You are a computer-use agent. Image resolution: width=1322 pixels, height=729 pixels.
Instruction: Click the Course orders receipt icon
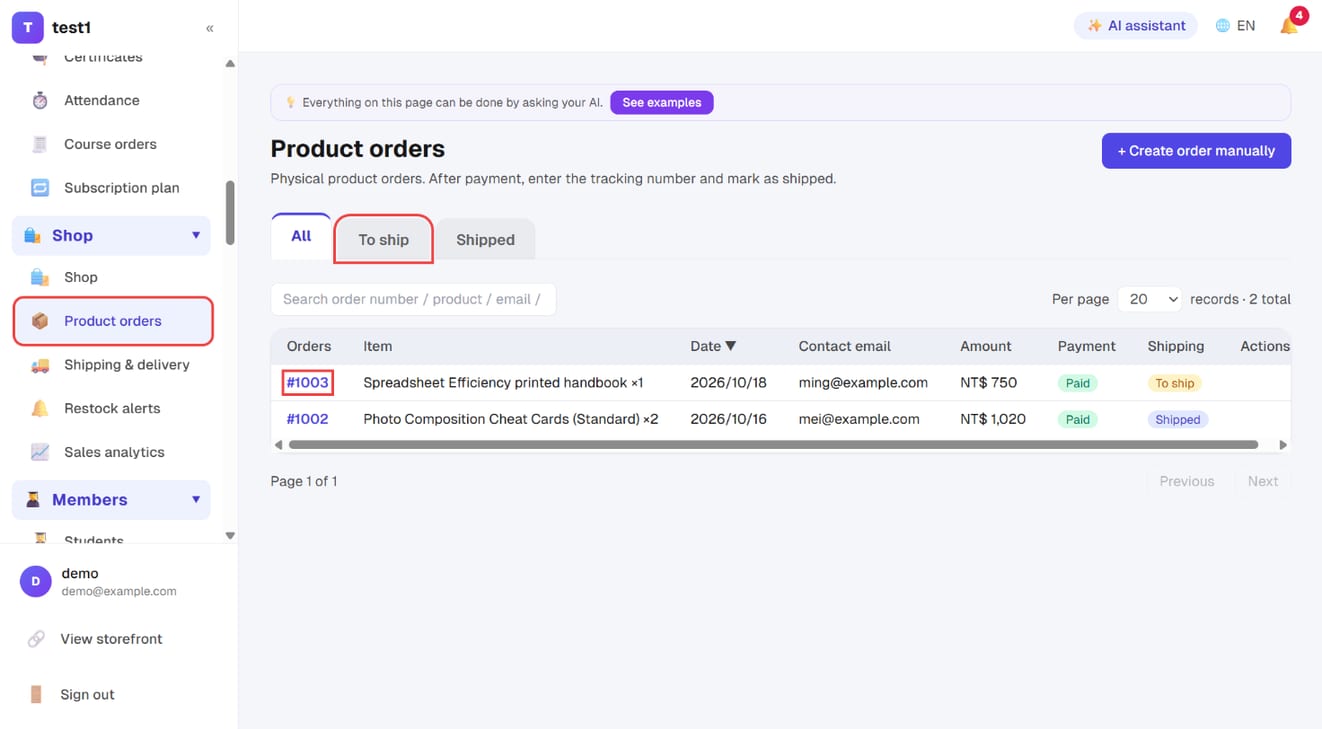click(x=40, y=144)
